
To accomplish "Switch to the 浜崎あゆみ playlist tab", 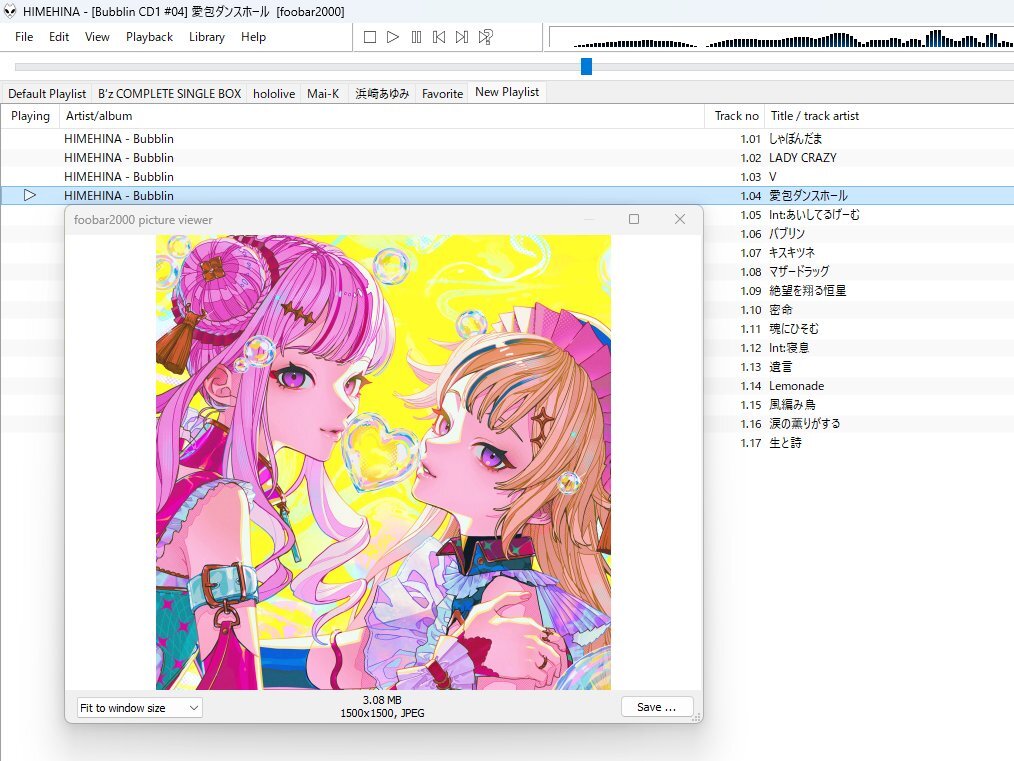I will point(382,94).
